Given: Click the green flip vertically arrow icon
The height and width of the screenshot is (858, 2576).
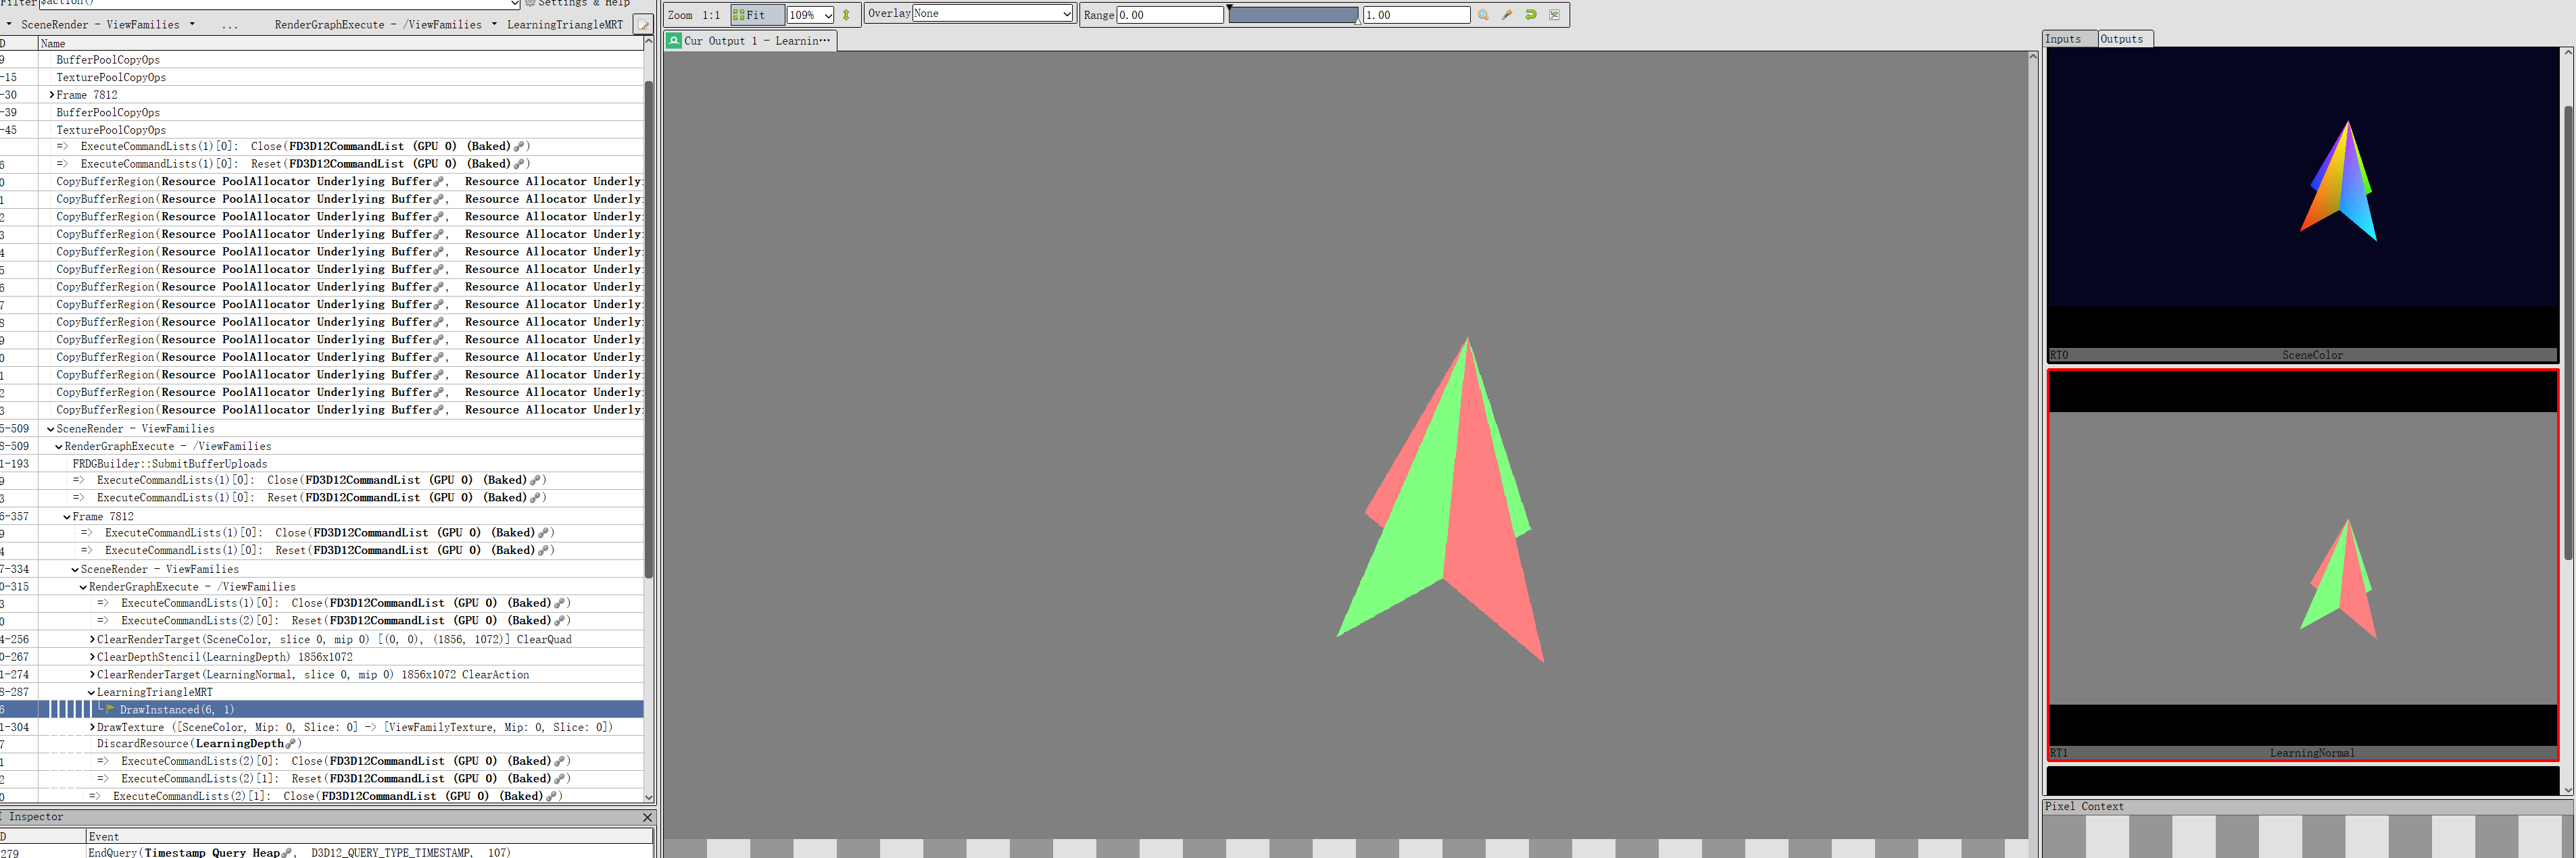Looking at the screenshot, I should pos(846,15).
